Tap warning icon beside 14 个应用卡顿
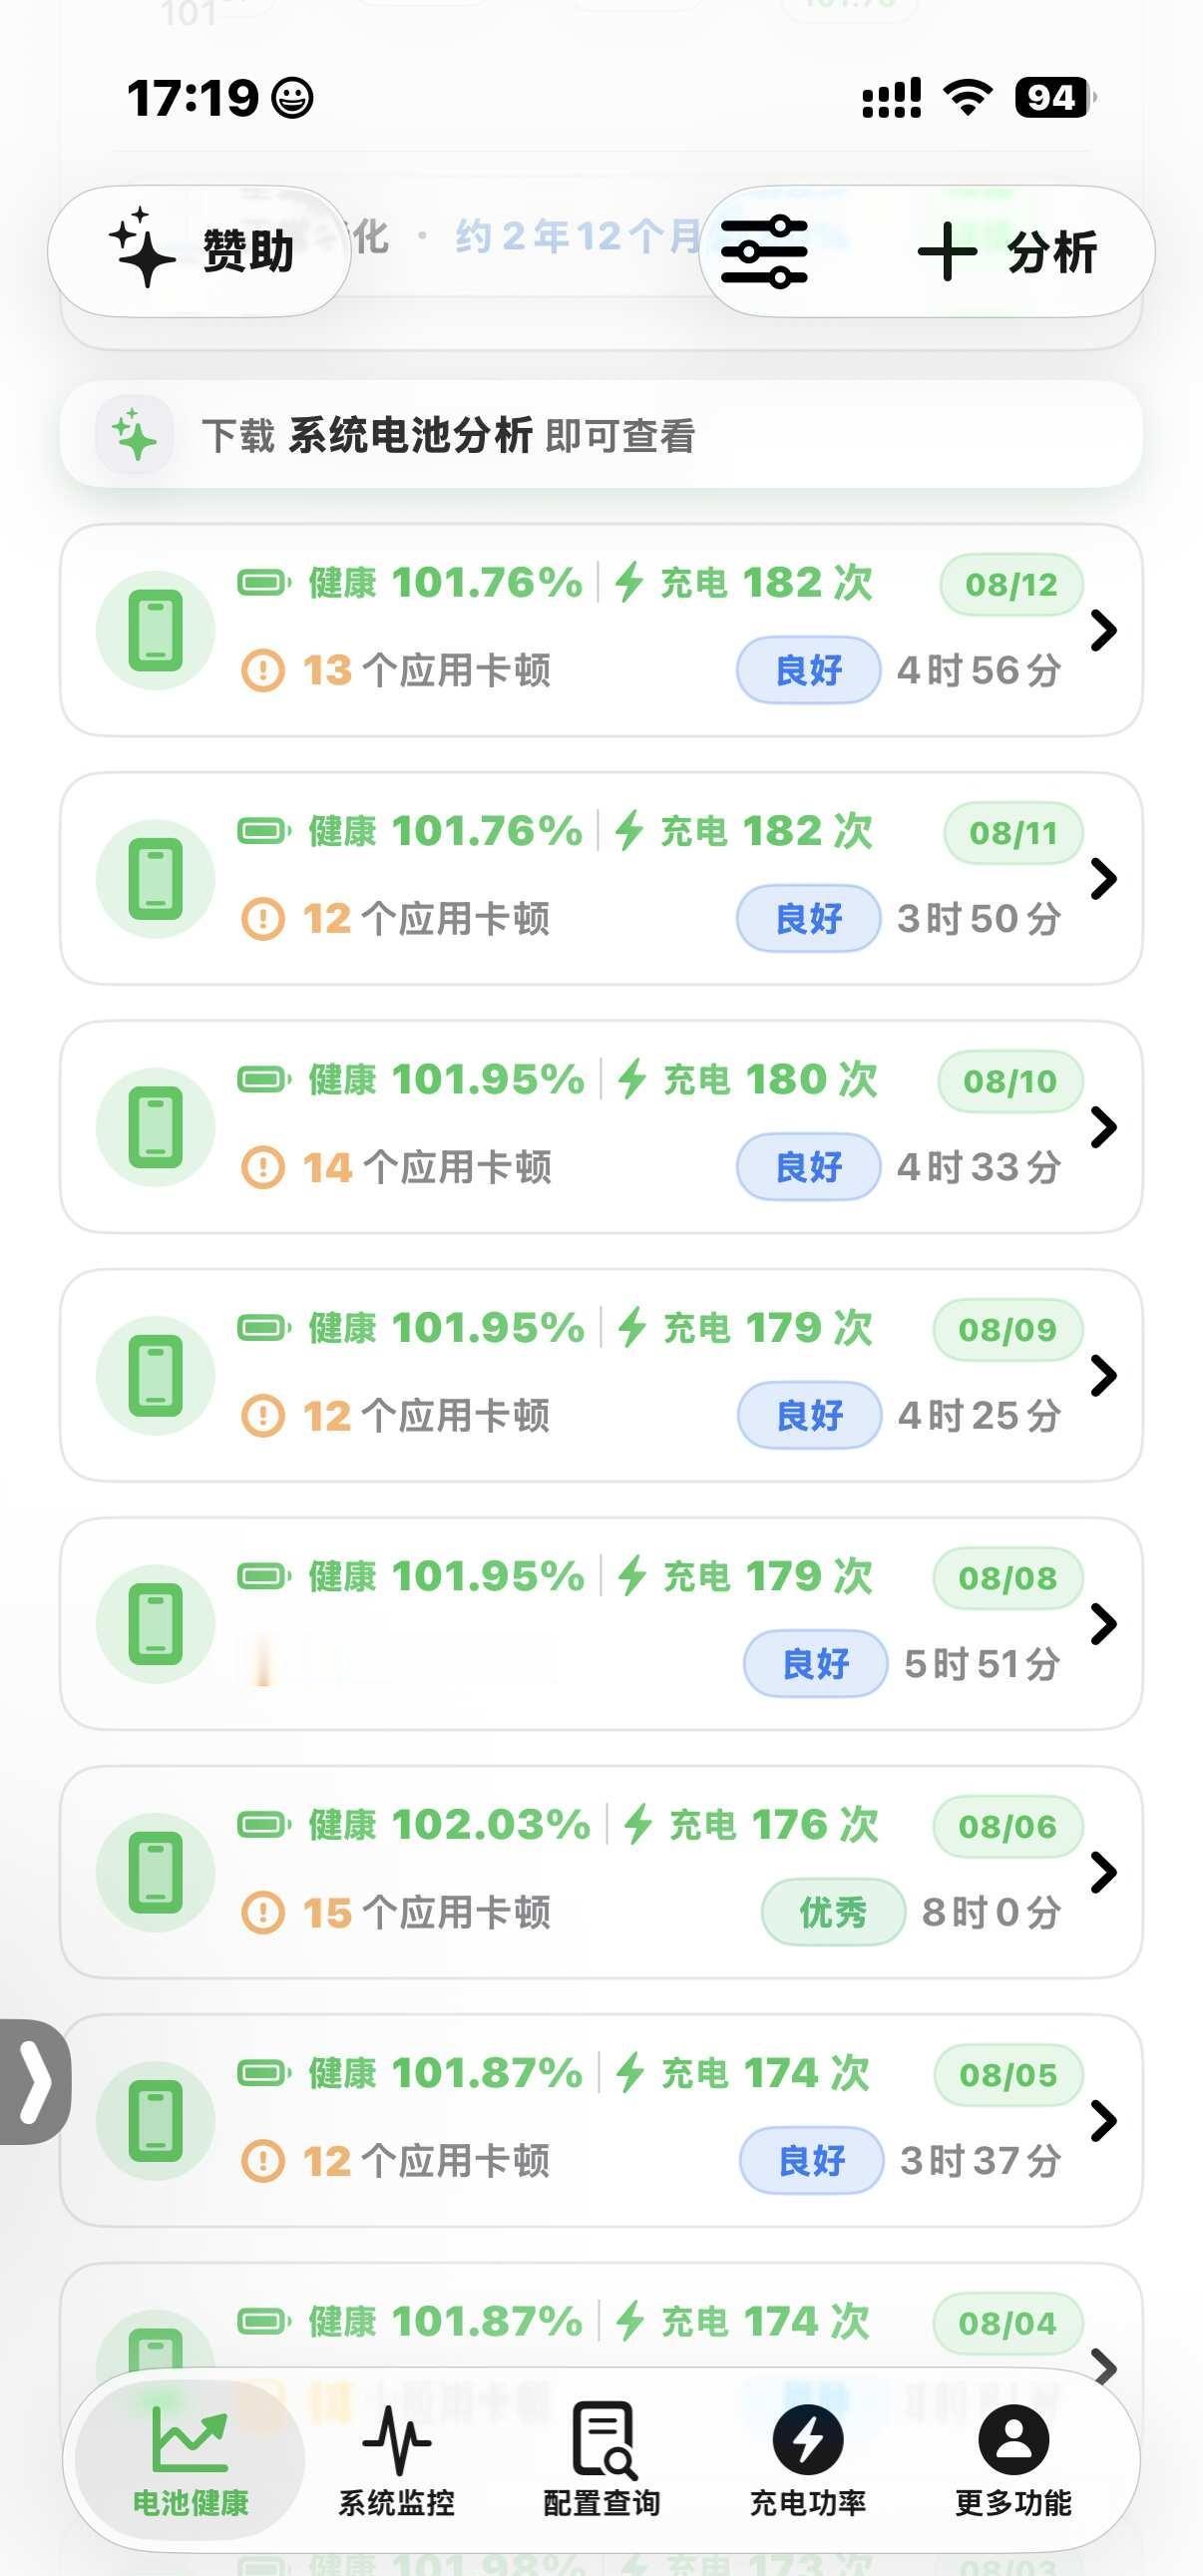This screenshot has height=2576, width=1203. (263, 1167)
